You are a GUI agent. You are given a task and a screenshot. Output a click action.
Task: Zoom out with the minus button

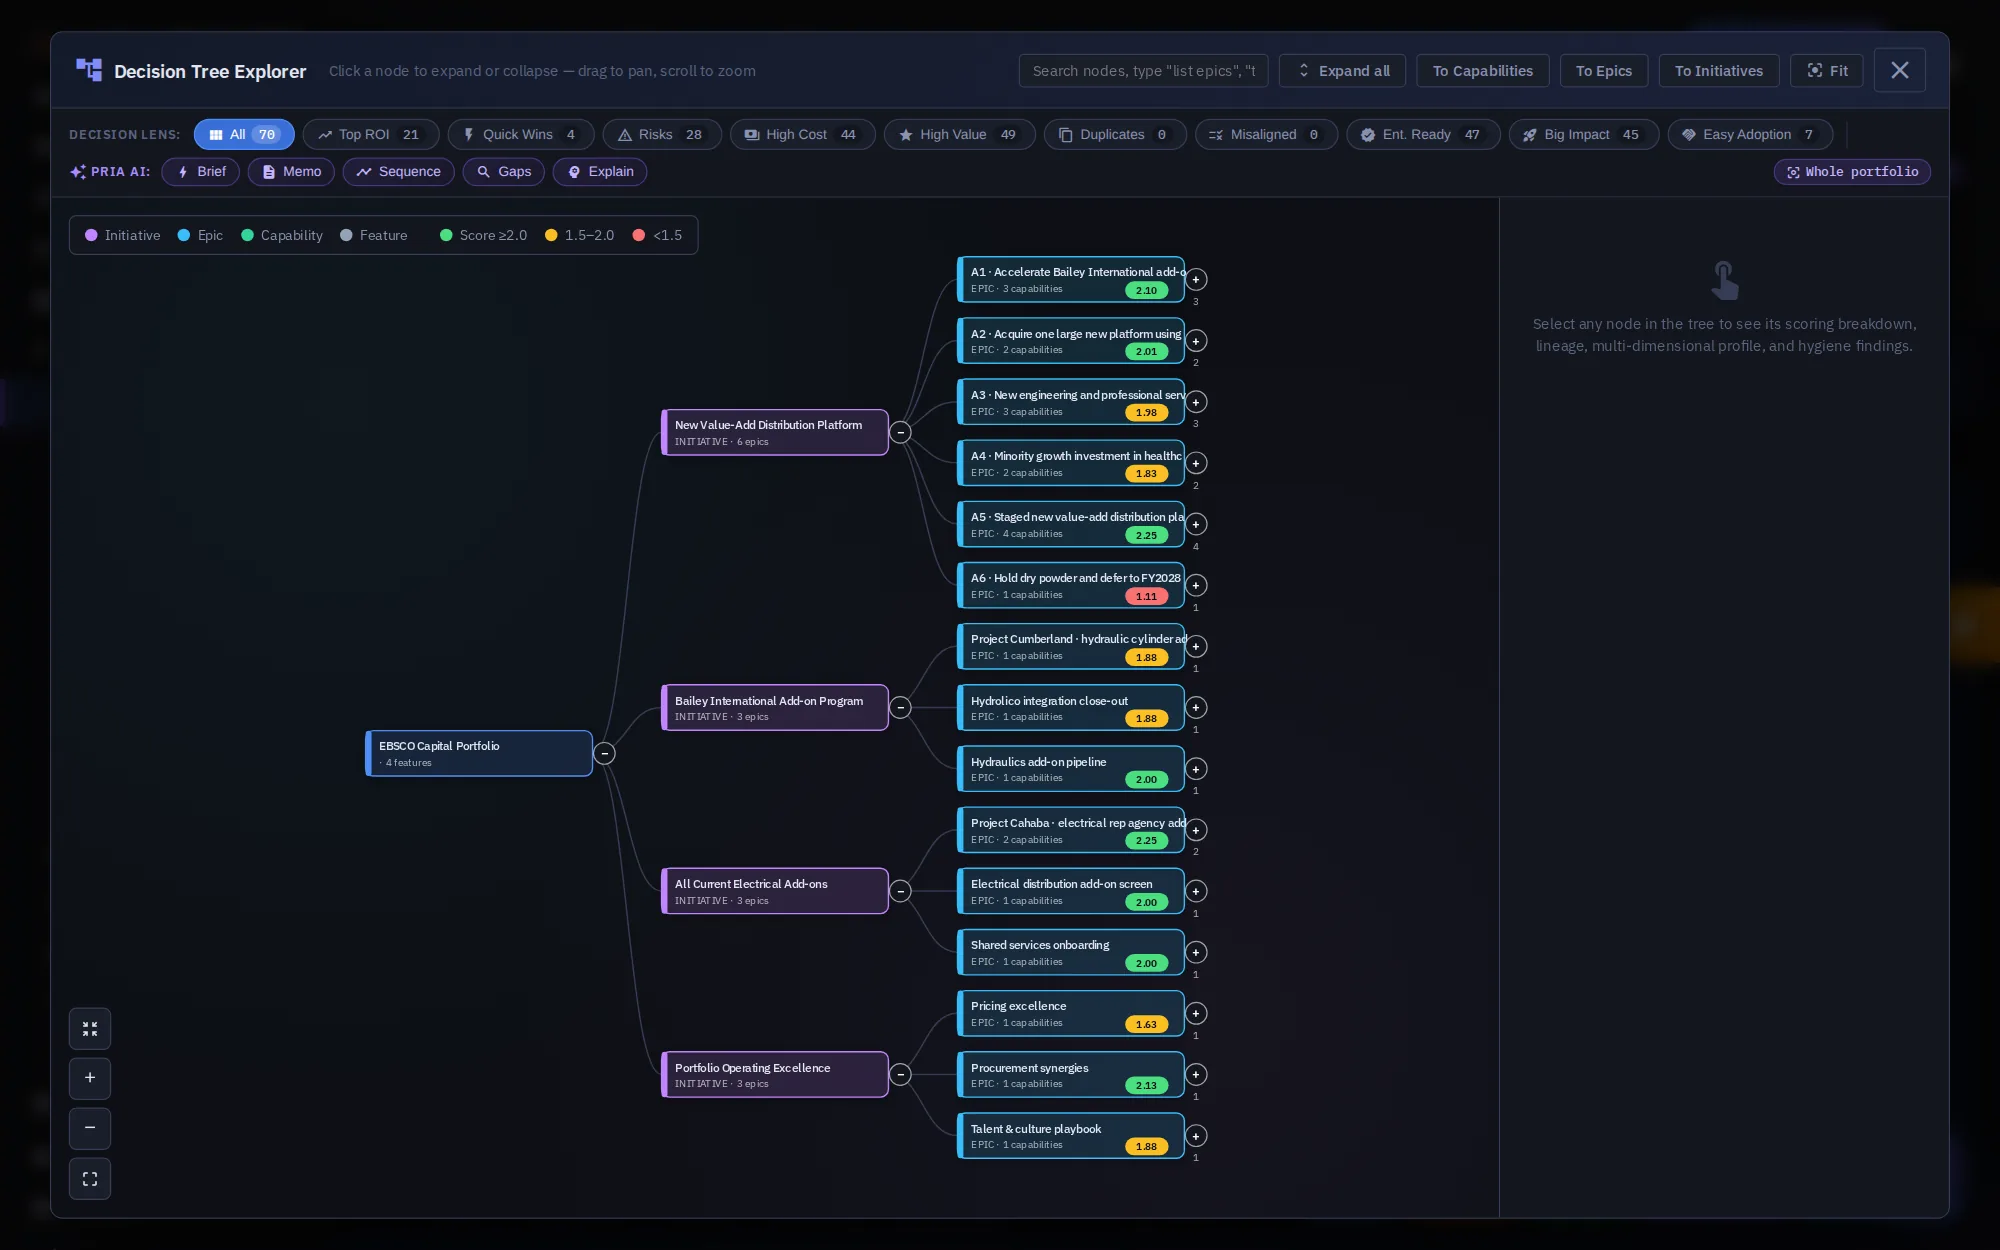click(90, 1128)
